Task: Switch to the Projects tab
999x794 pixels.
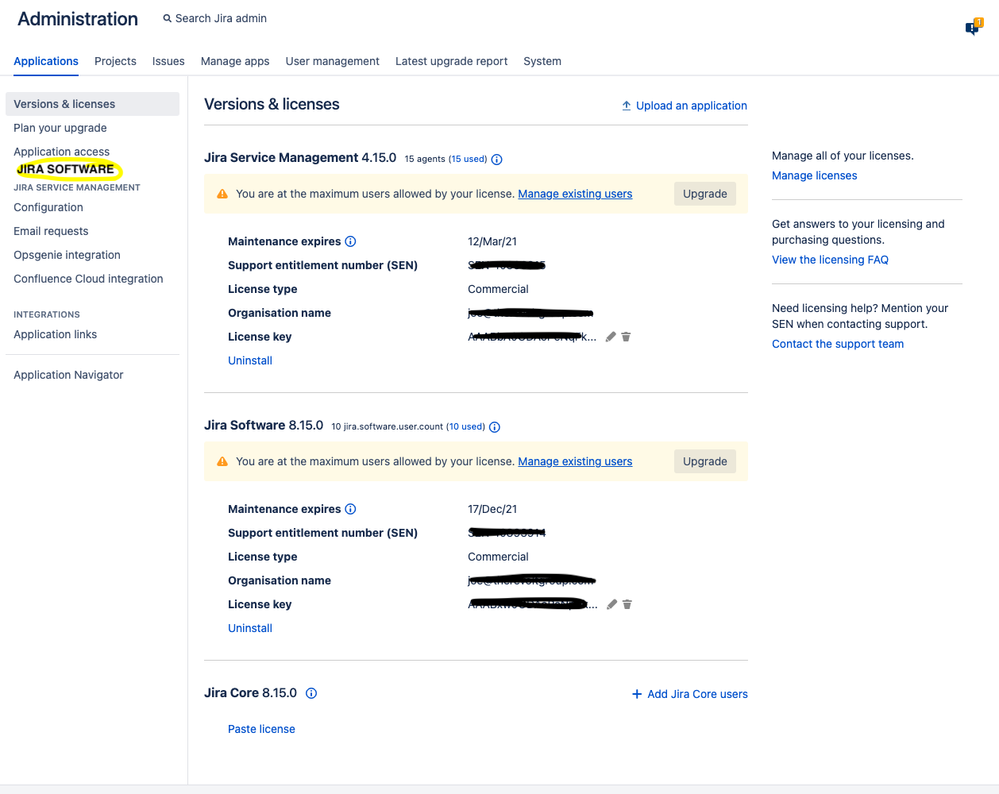Action: coord(115,61)
